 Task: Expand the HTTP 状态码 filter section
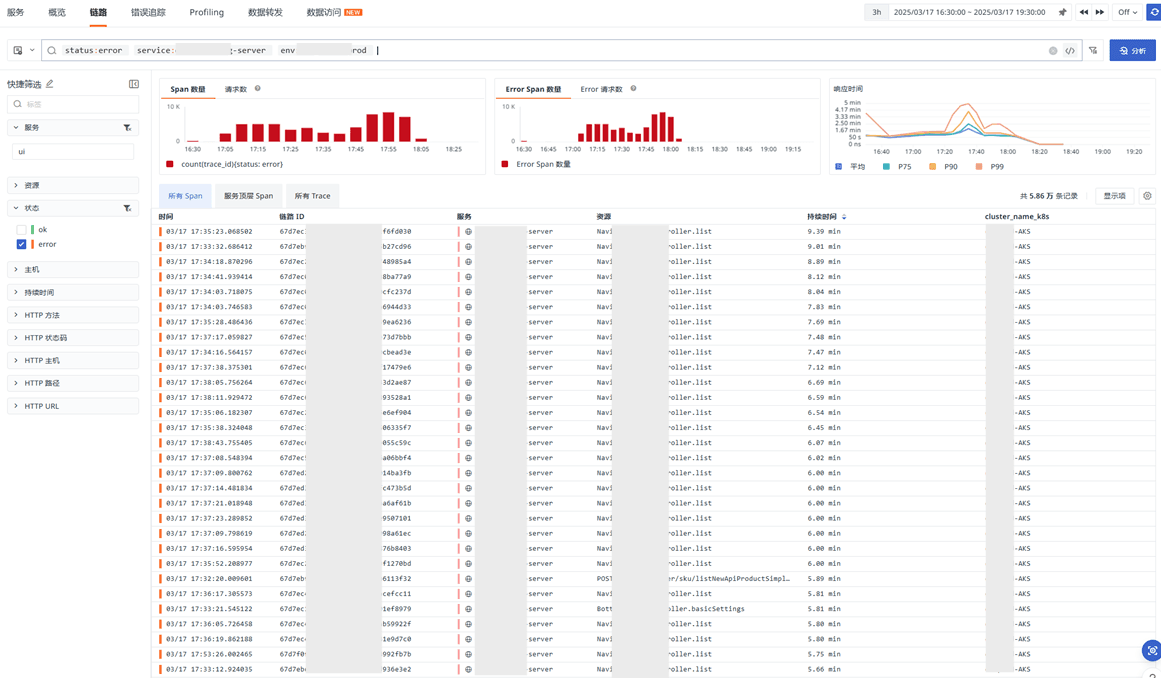(x=45, y=338)
